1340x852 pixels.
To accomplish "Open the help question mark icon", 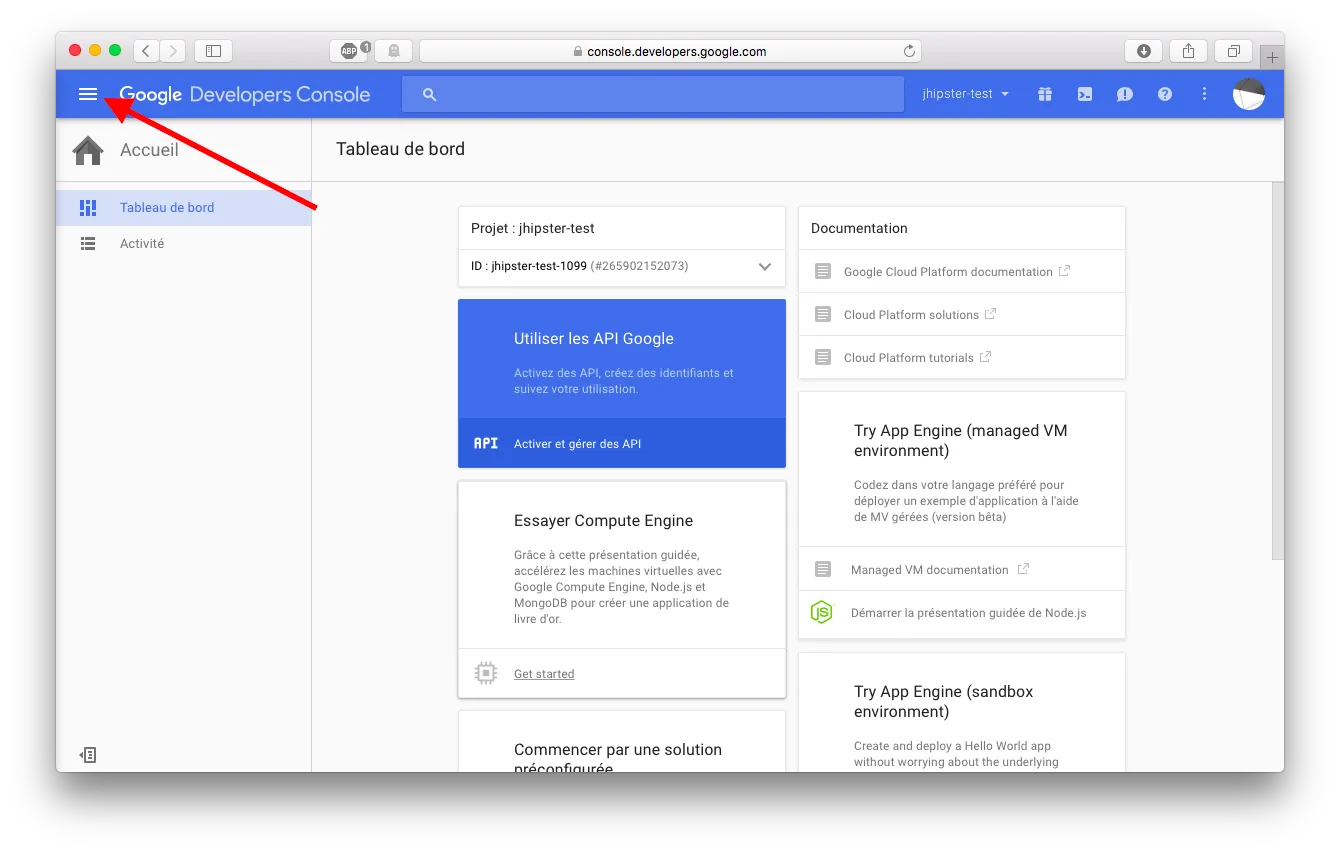I will click(x=1165, y=94).
